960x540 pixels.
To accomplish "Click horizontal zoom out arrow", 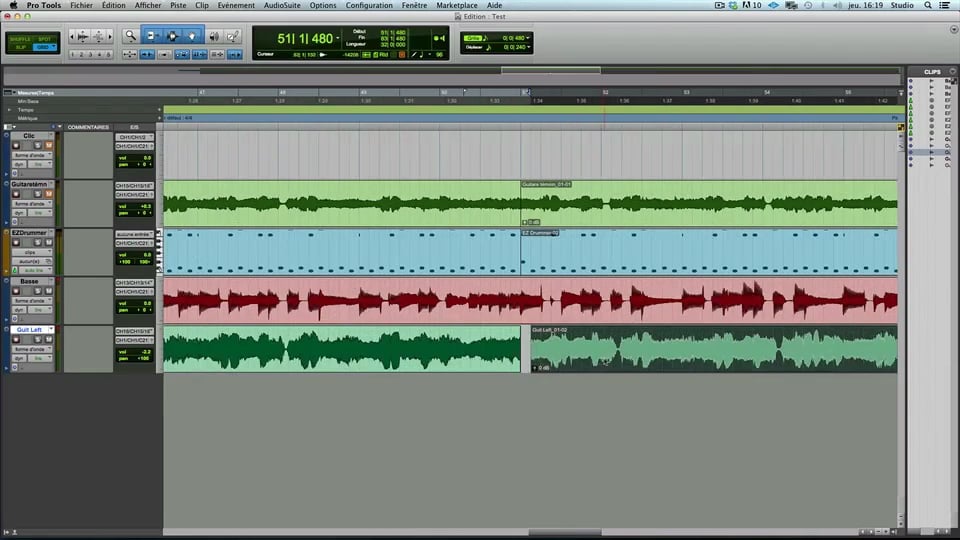I will coord(72,37).
